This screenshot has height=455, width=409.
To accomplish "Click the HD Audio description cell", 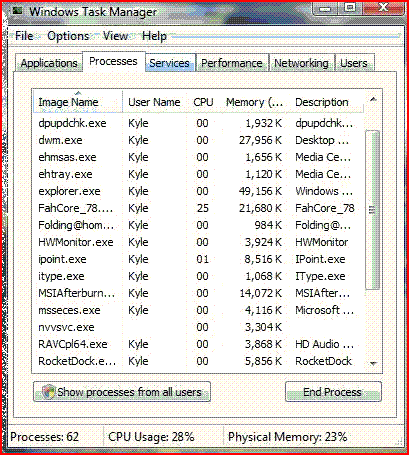I will [x=324, y=344].
